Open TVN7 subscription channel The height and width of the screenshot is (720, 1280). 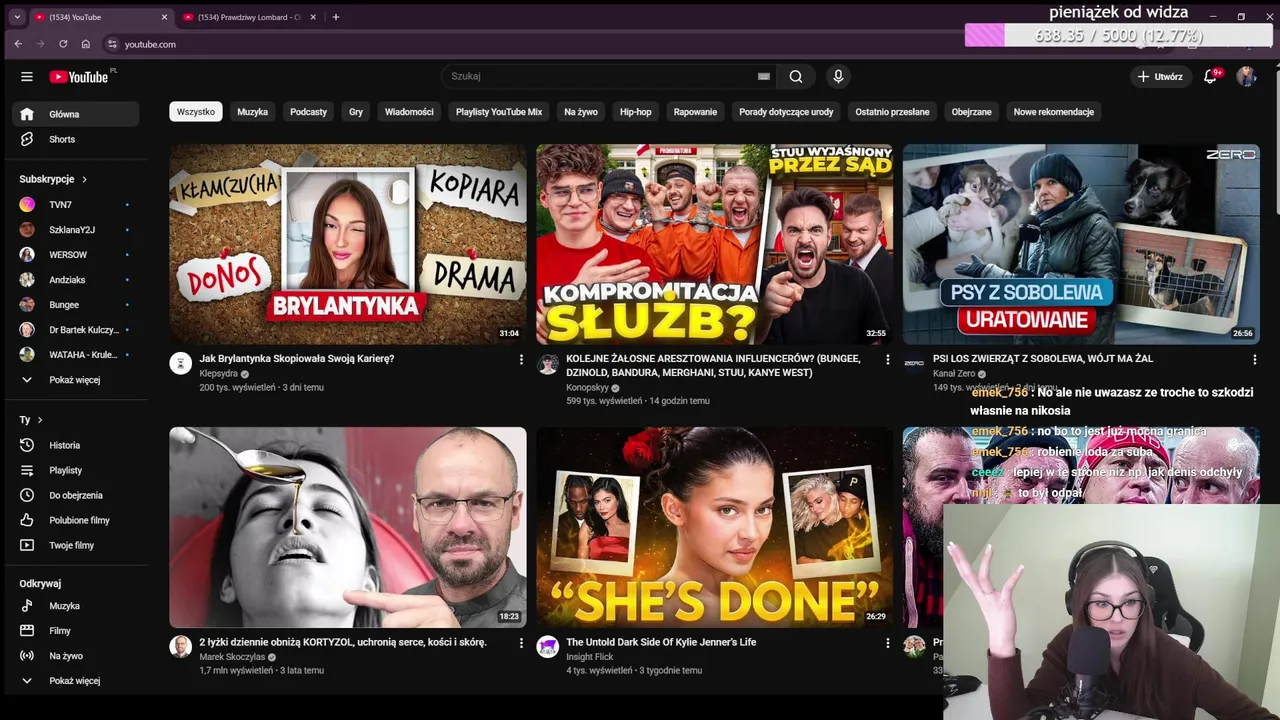[76, 204]
